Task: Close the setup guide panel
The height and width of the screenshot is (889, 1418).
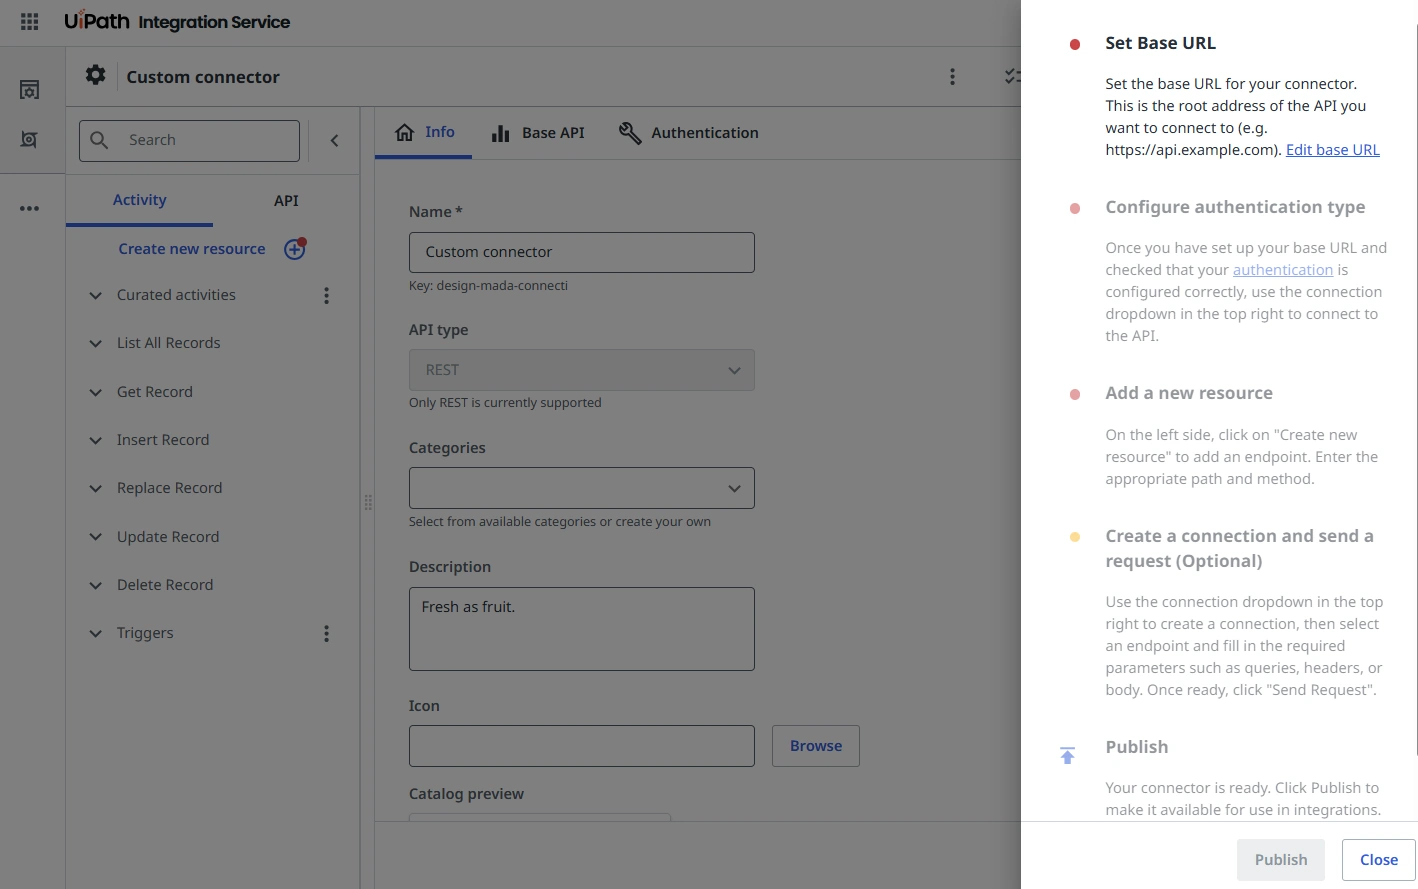Action: [1379, 860]
